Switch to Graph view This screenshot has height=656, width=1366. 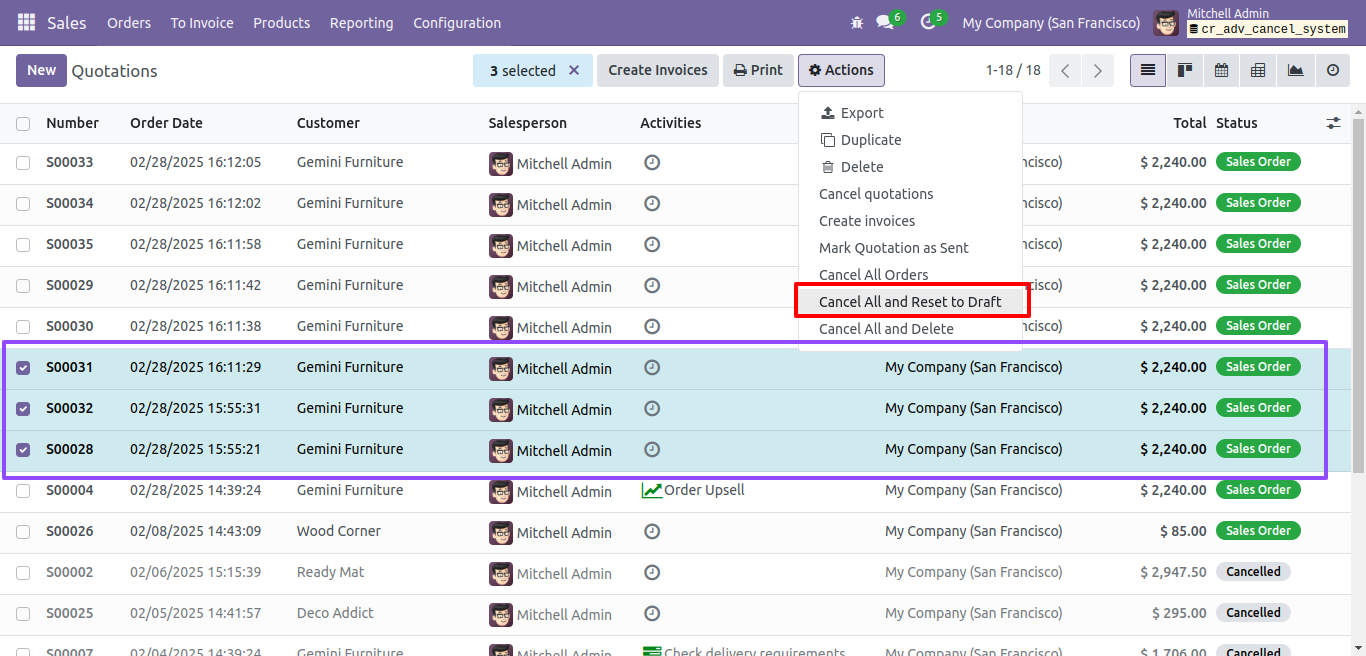coord(1295,70)
